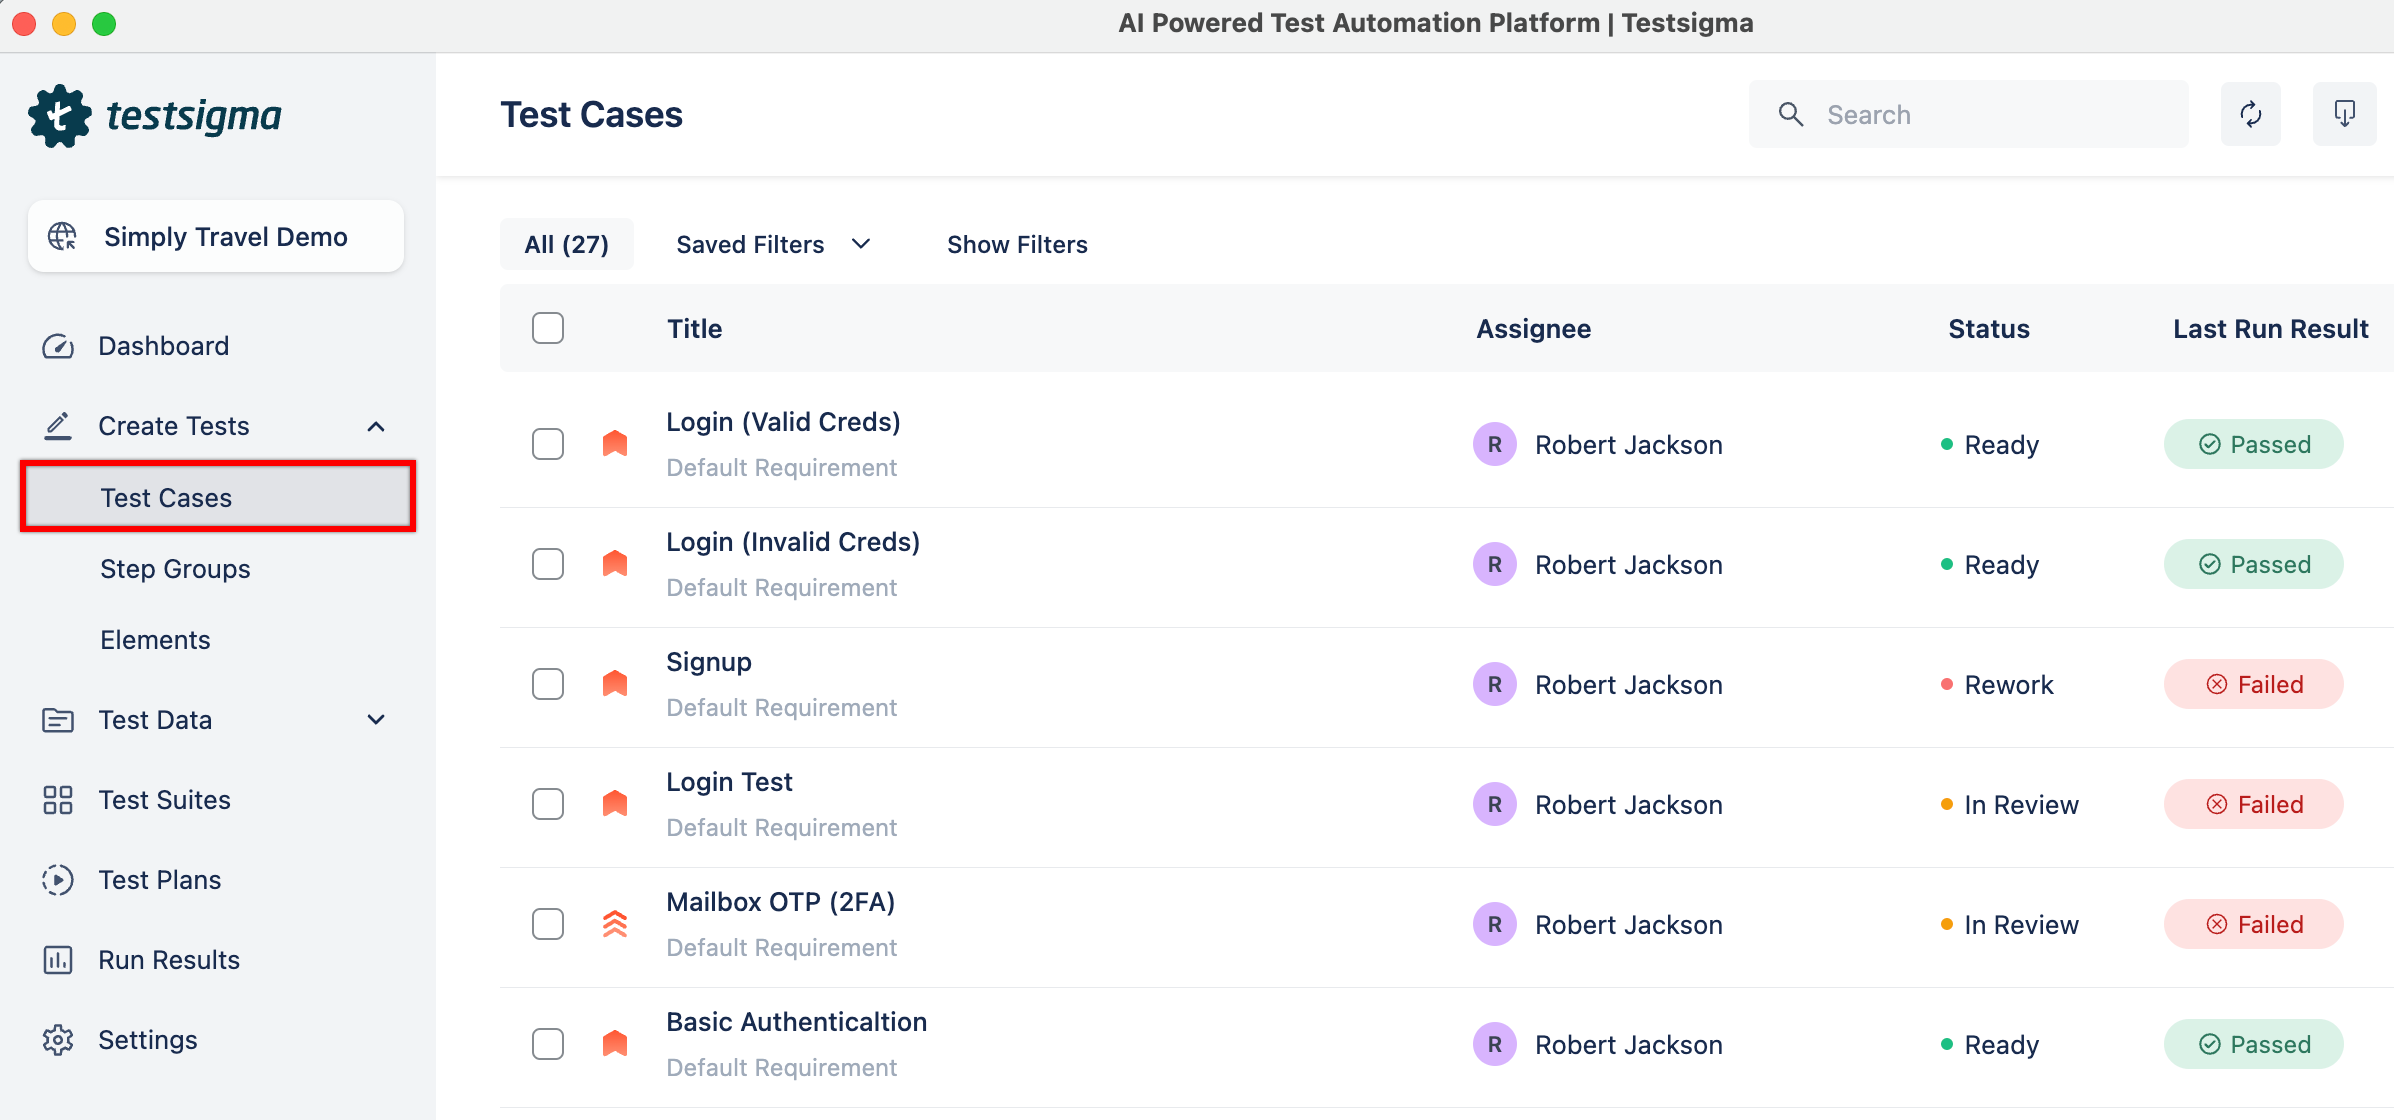Click the Search input field
Image resolution: width=2394 pixels, height=1120 pixels.
pos(1968,114)
